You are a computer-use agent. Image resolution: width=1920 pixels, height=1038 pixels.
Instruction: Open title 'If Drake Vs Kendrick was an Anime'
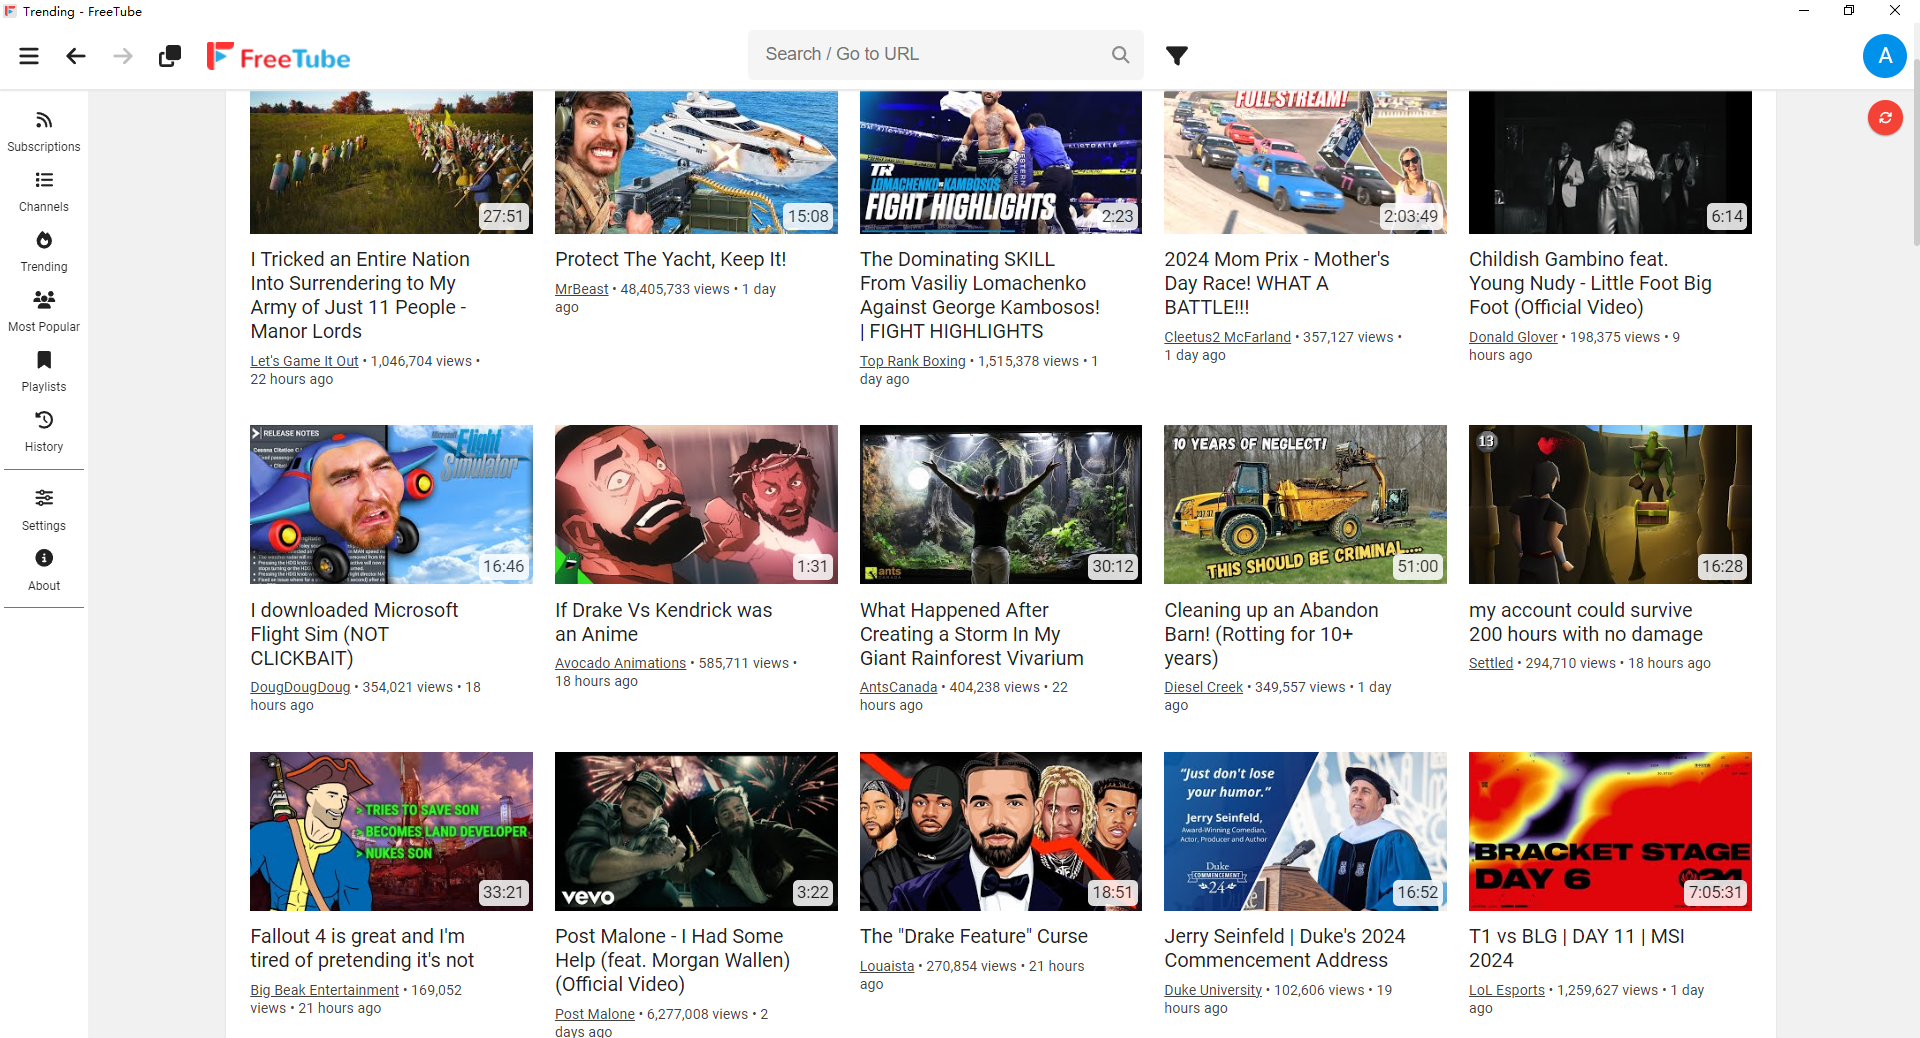tap(664, 622)
